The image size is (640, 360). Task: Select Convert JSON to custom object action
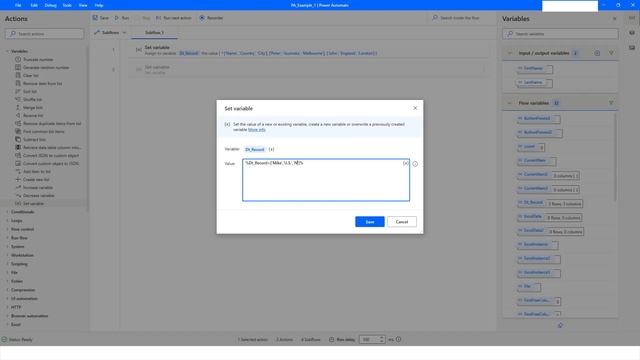51,156
